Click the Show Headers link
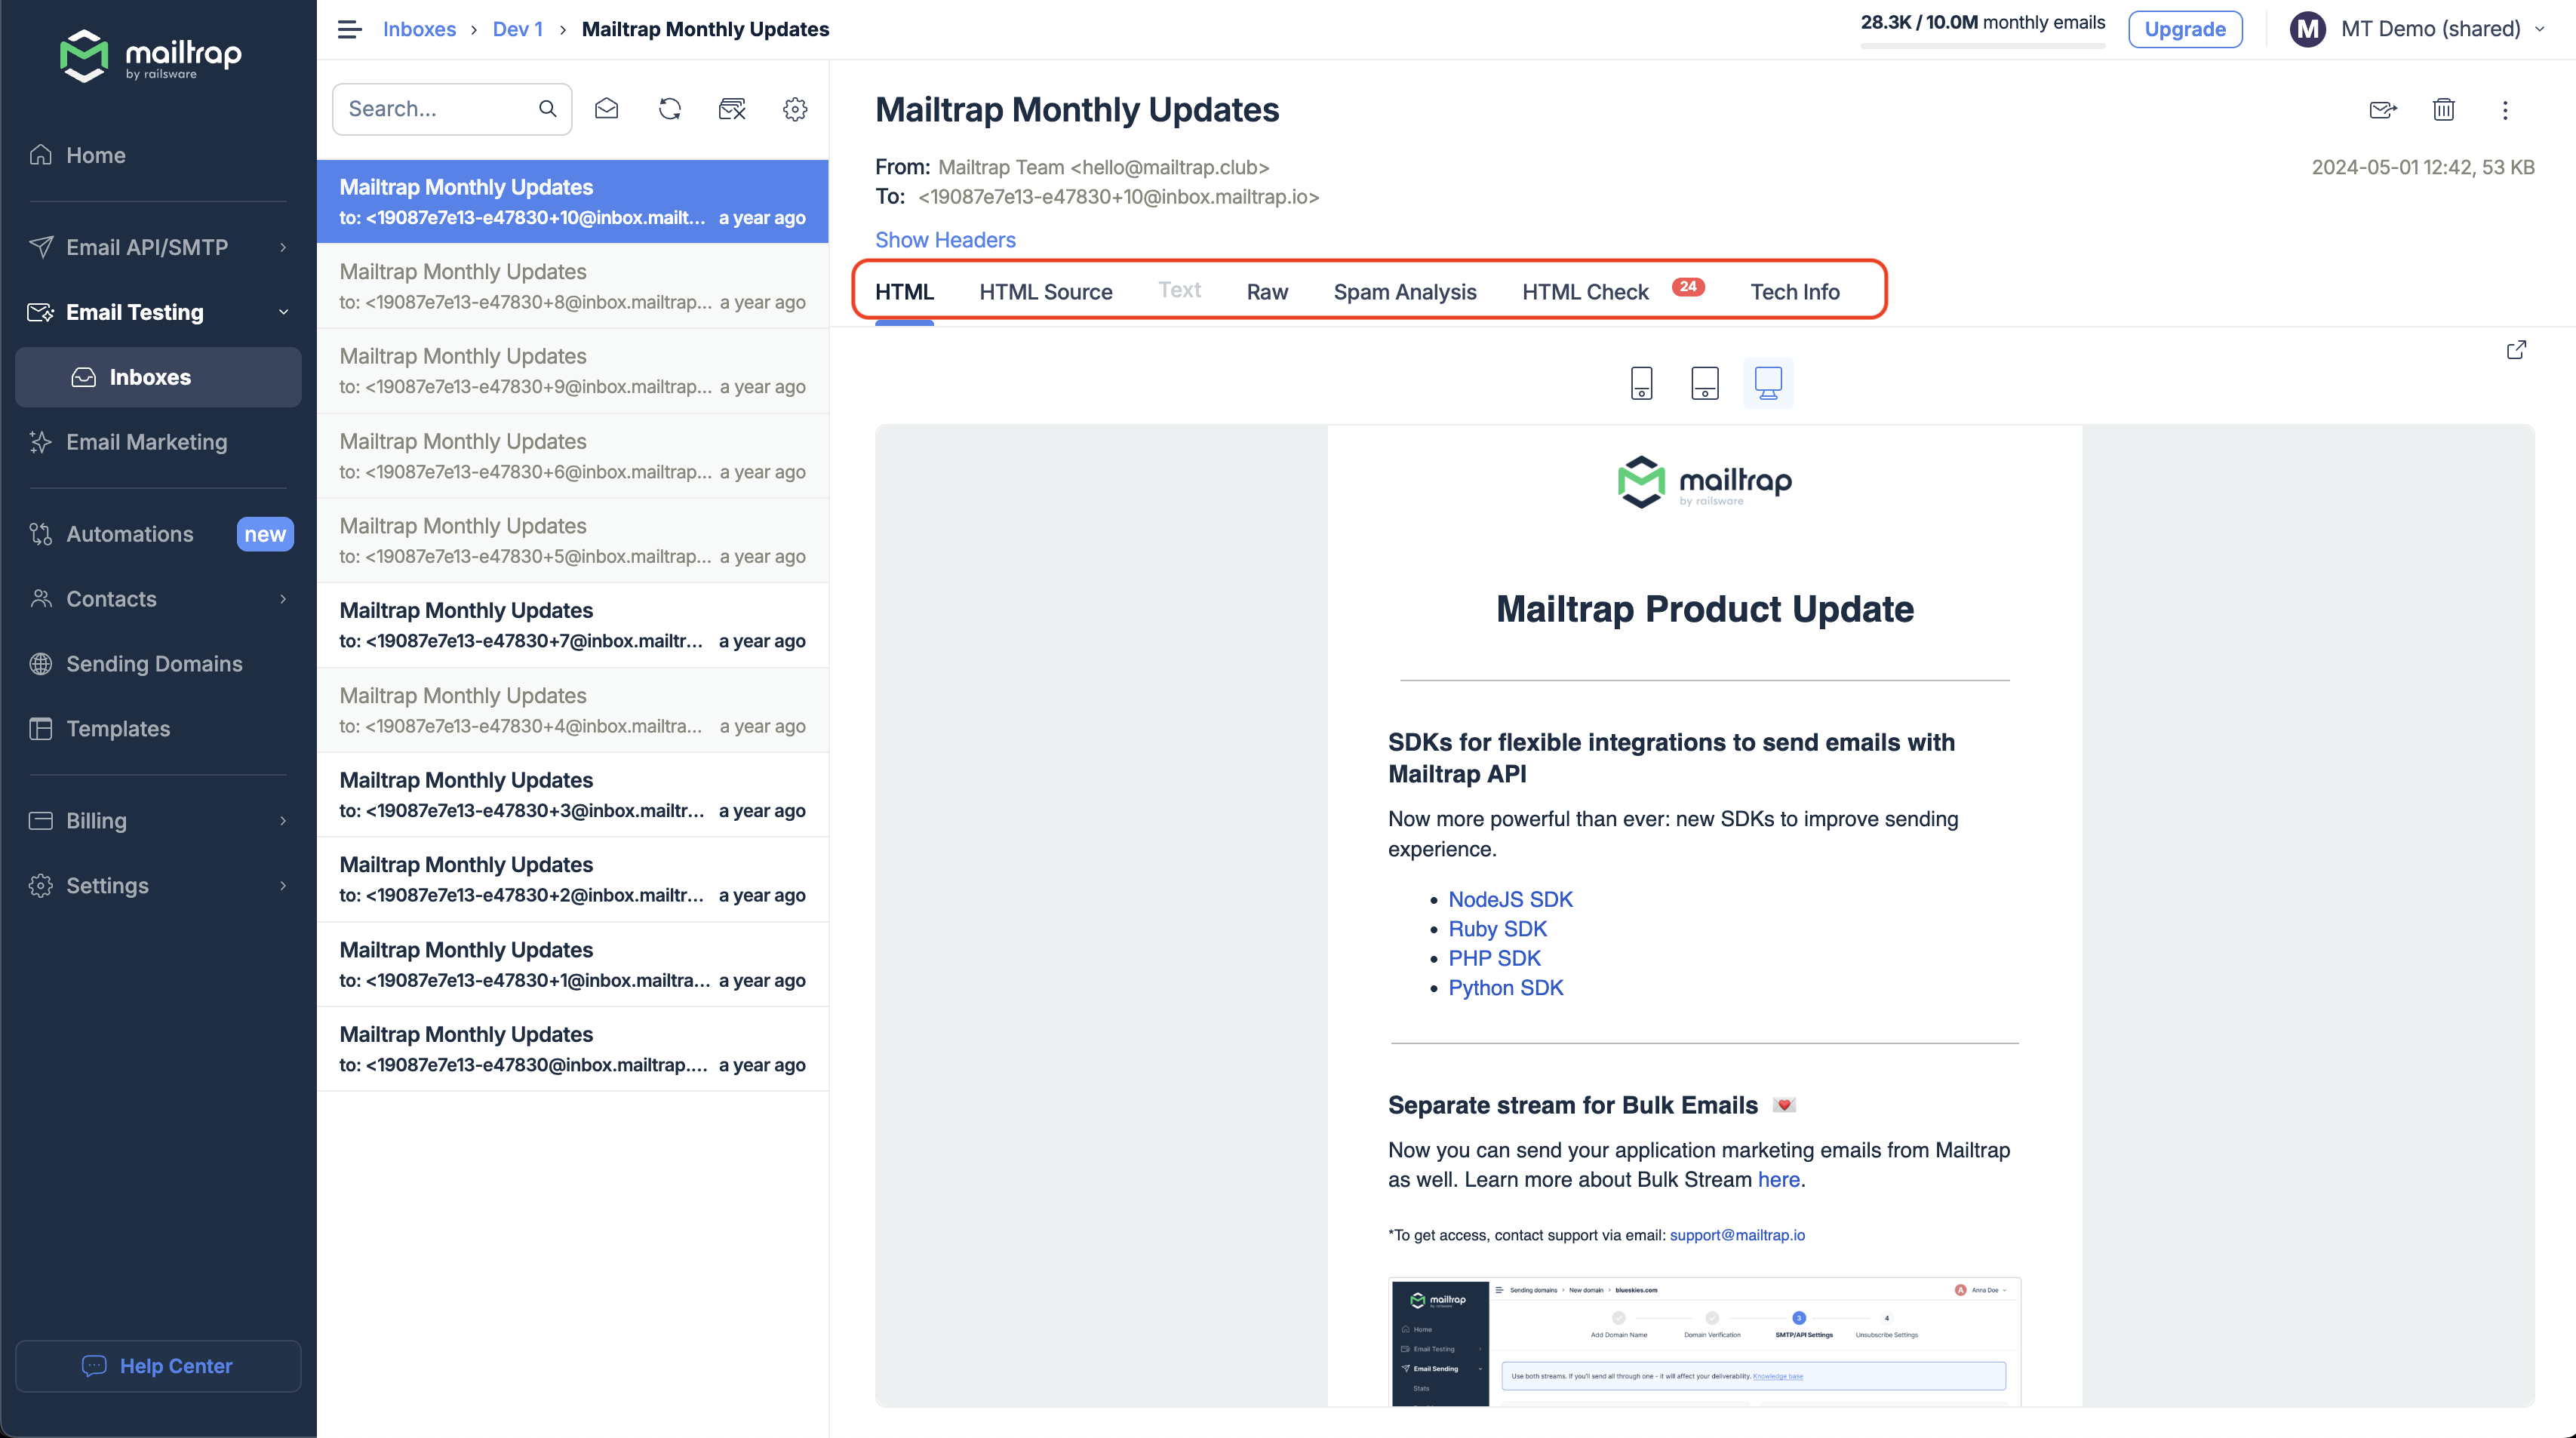 point(944,240)
